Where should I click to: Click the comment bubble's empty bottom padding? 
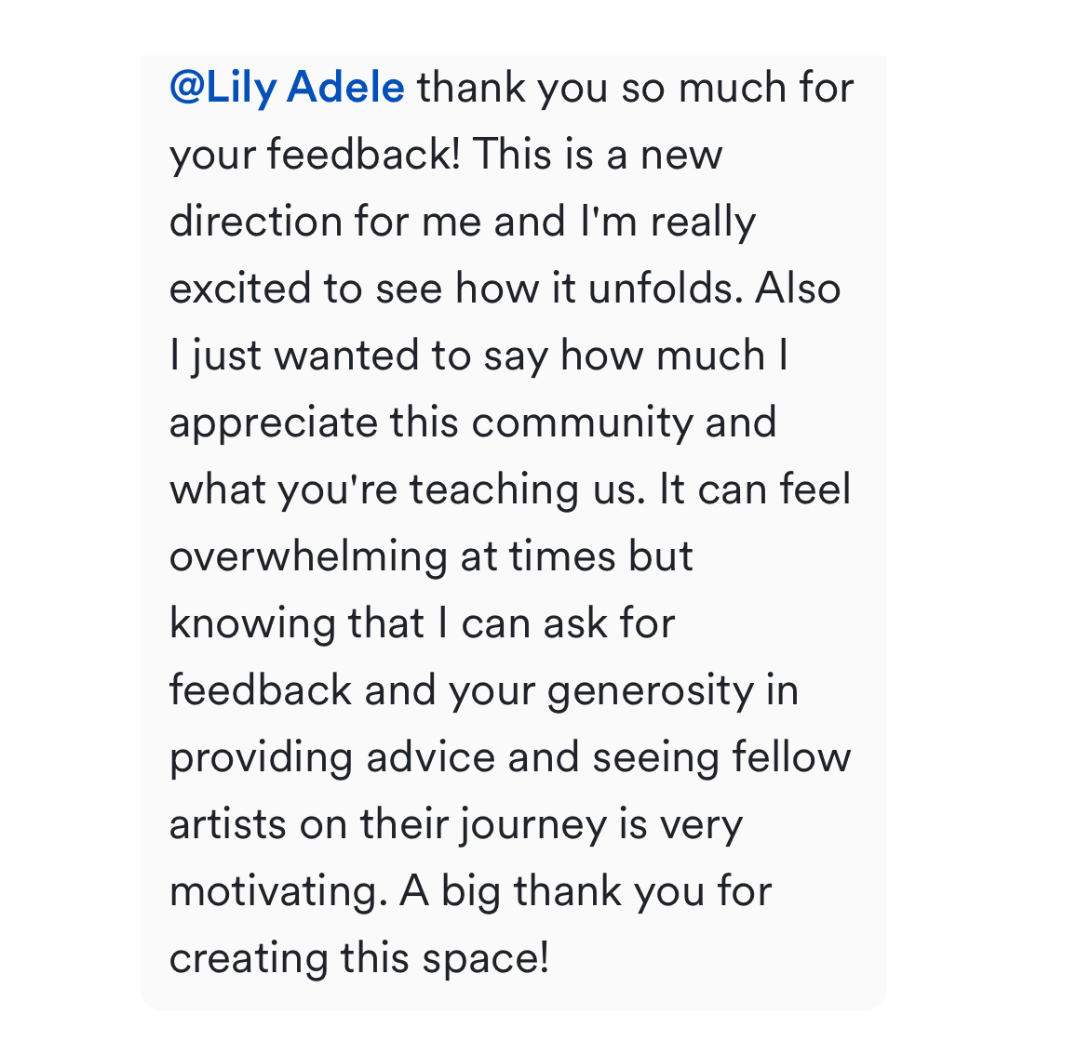(x=513, y=995)
